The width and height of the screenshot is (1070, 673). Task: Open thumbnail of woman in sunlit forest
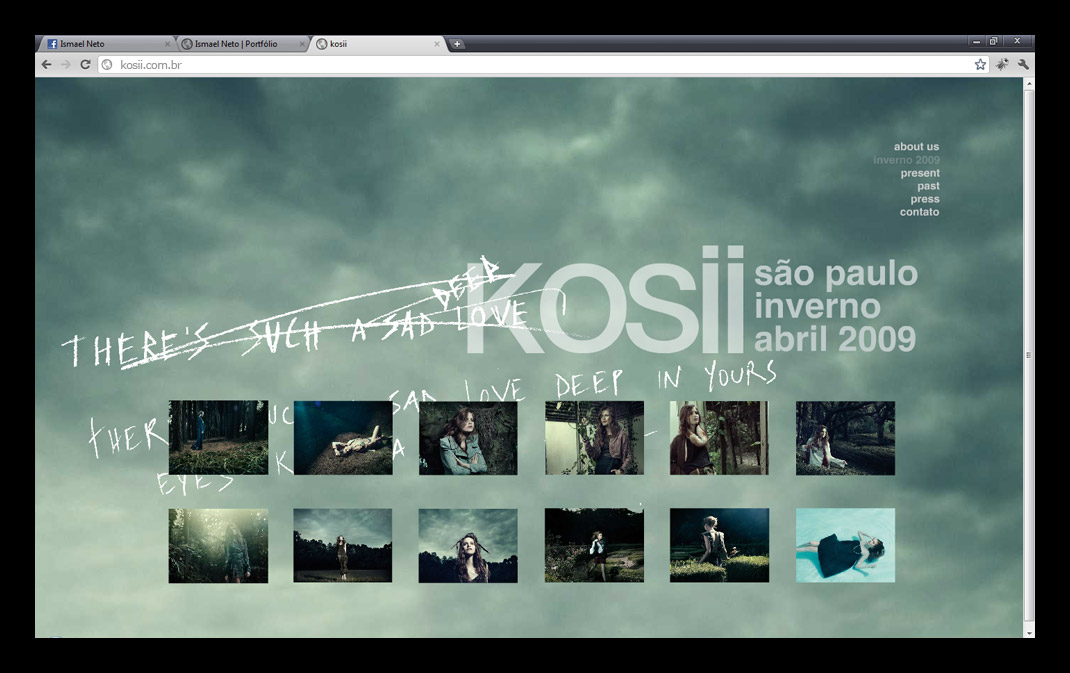click(x=218, y=545)
